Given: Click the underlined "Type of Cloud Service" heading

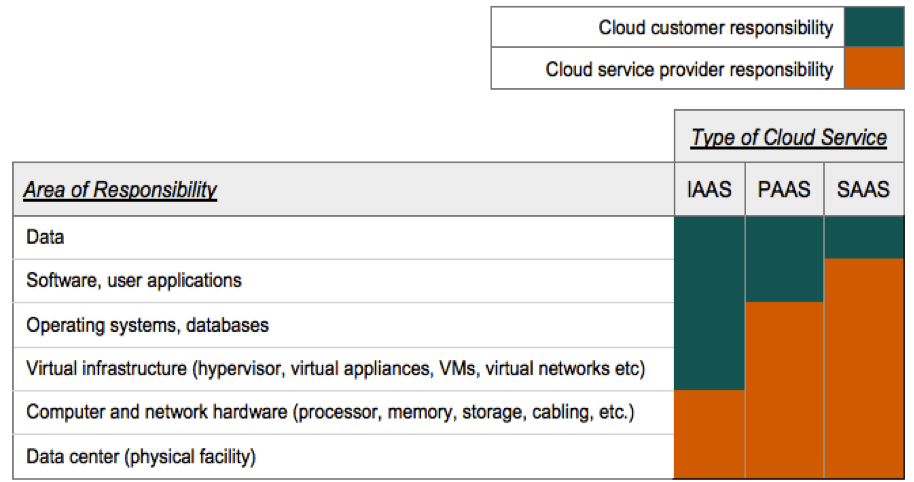Looking at the screenshot, I should click(x=788, y=138).
